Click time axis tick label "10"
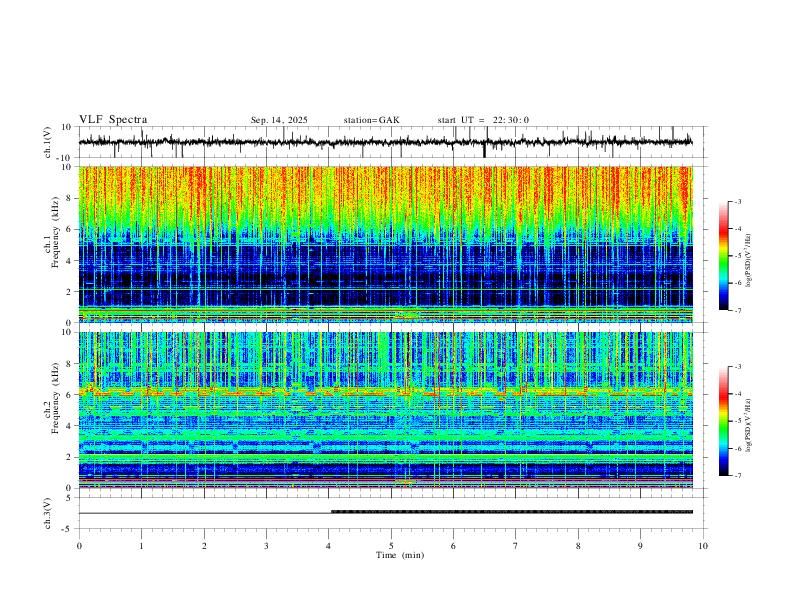792x612 pixels. pyautogui.click(x=703, y=546)
